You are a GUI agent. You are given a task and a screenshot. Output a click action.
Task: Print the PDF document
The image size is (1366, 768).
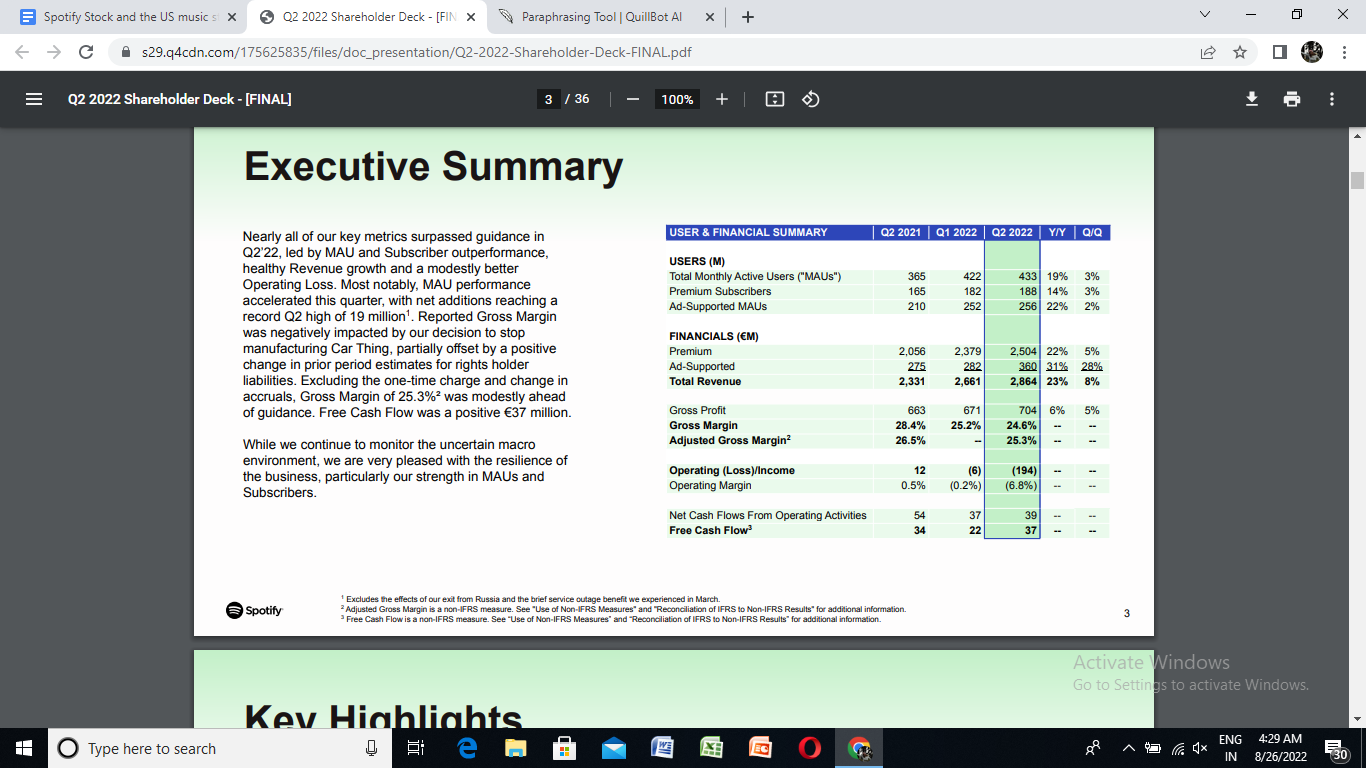[x=1292, y=99]
